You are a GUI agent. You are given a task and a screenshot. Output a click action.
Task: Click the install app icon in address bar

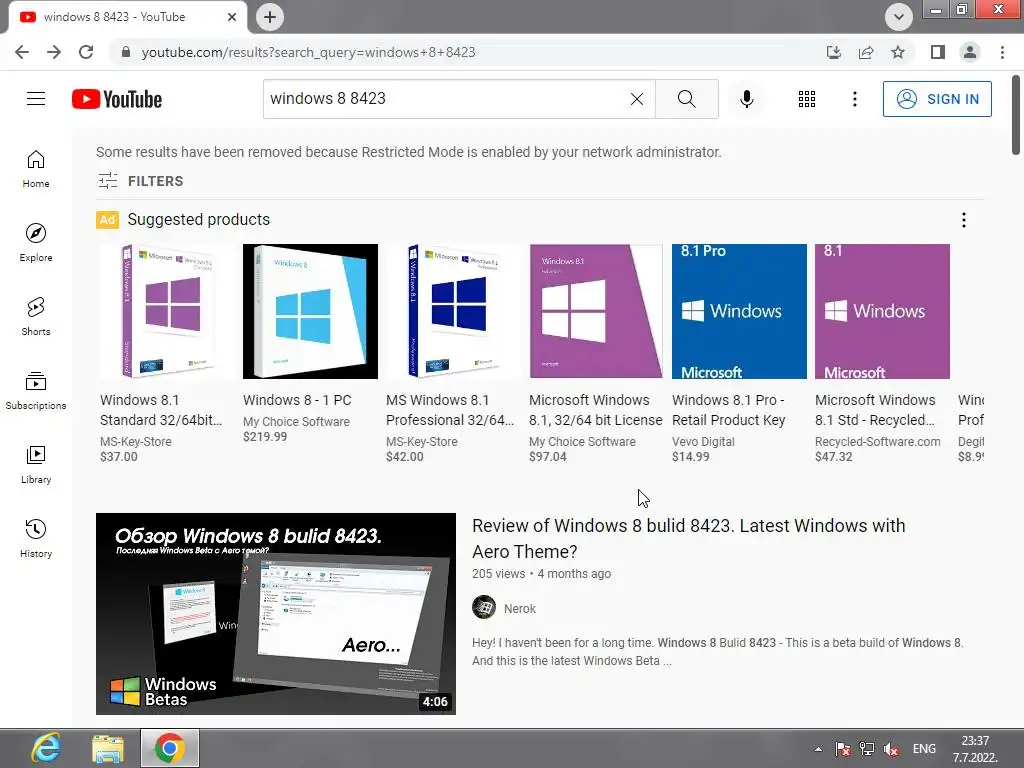(x=834, y=52)
